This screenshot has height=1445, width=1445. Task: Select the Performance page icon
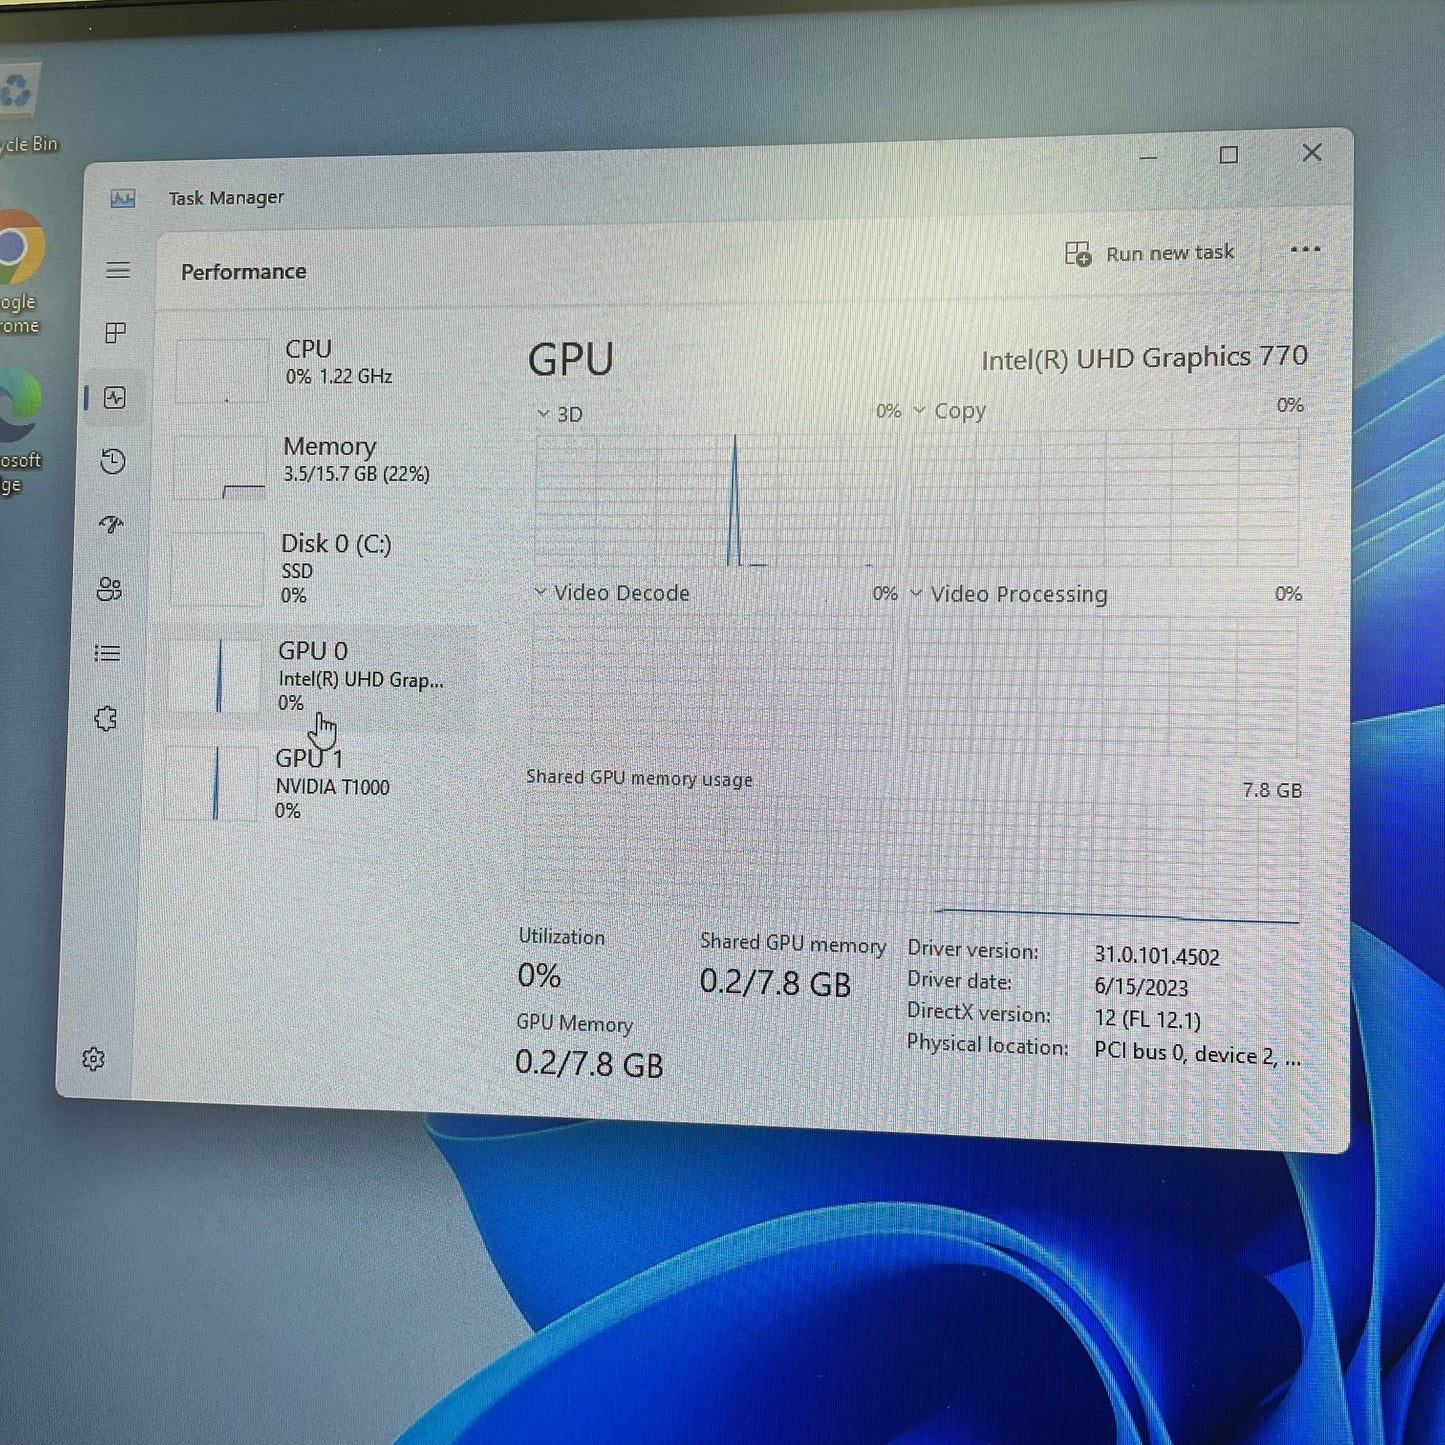point(115,398)
